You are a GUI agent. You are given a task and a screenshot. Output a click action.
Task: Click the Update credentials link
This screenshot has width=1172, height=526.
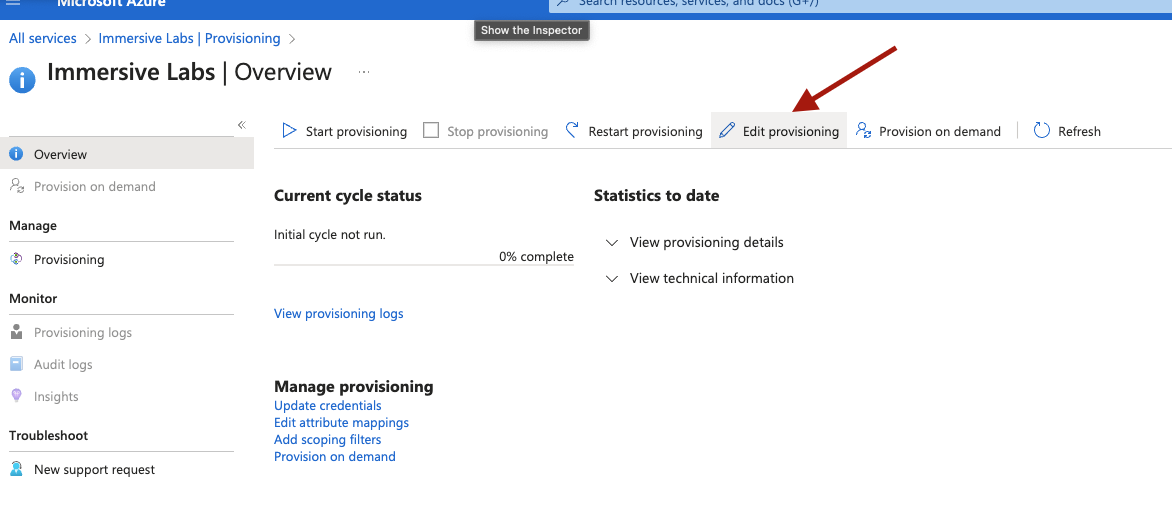327,406
